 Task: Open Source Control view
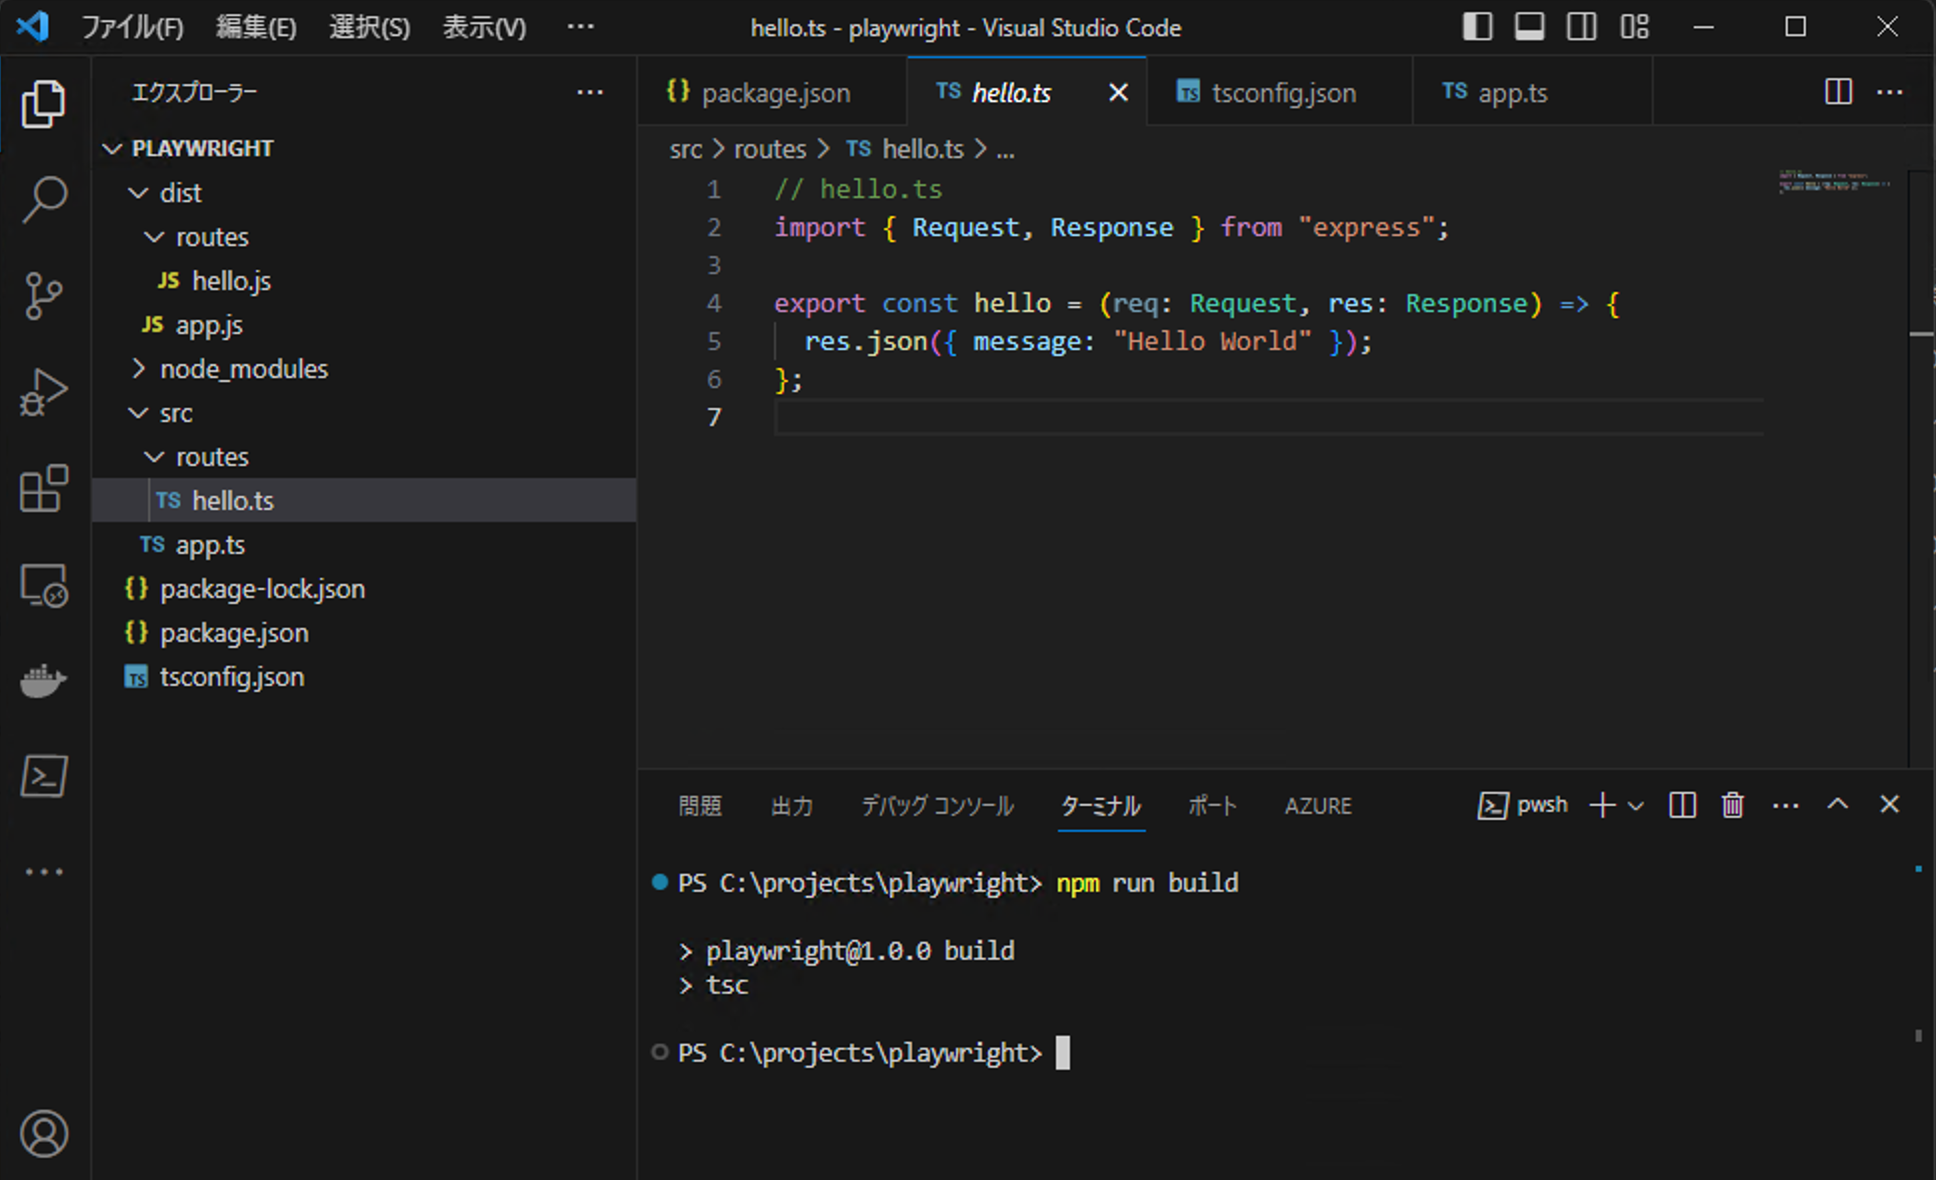pyautogui.click(x=44, y=296)
